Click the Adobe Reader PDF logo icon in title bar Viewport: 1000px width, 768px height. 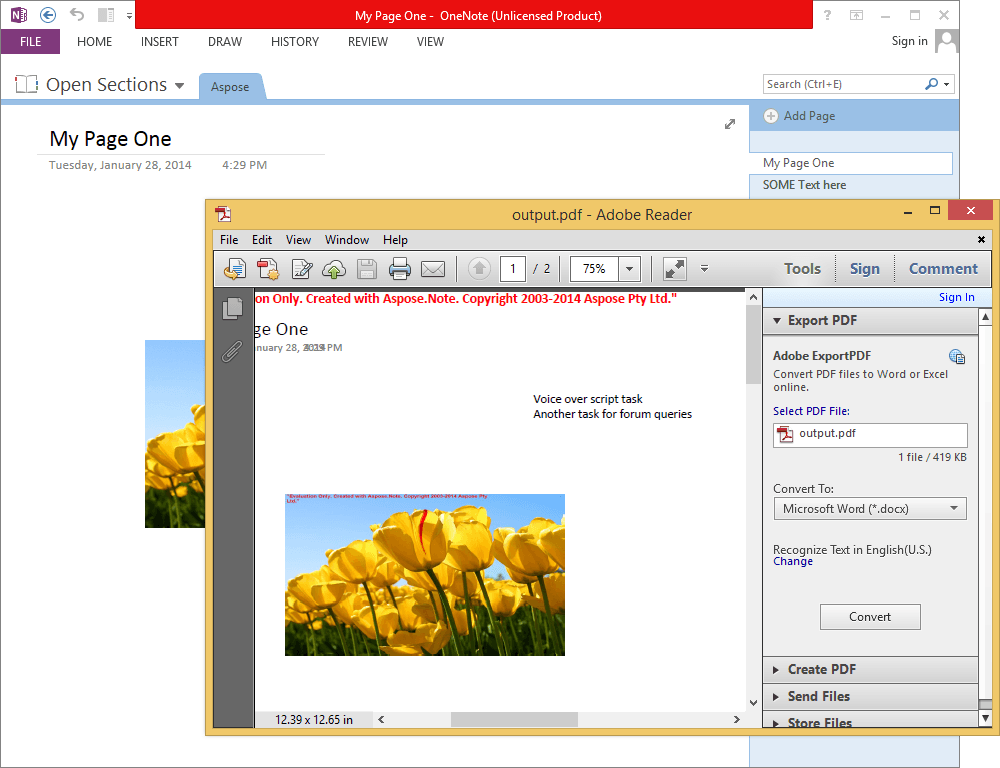[223, 214]
